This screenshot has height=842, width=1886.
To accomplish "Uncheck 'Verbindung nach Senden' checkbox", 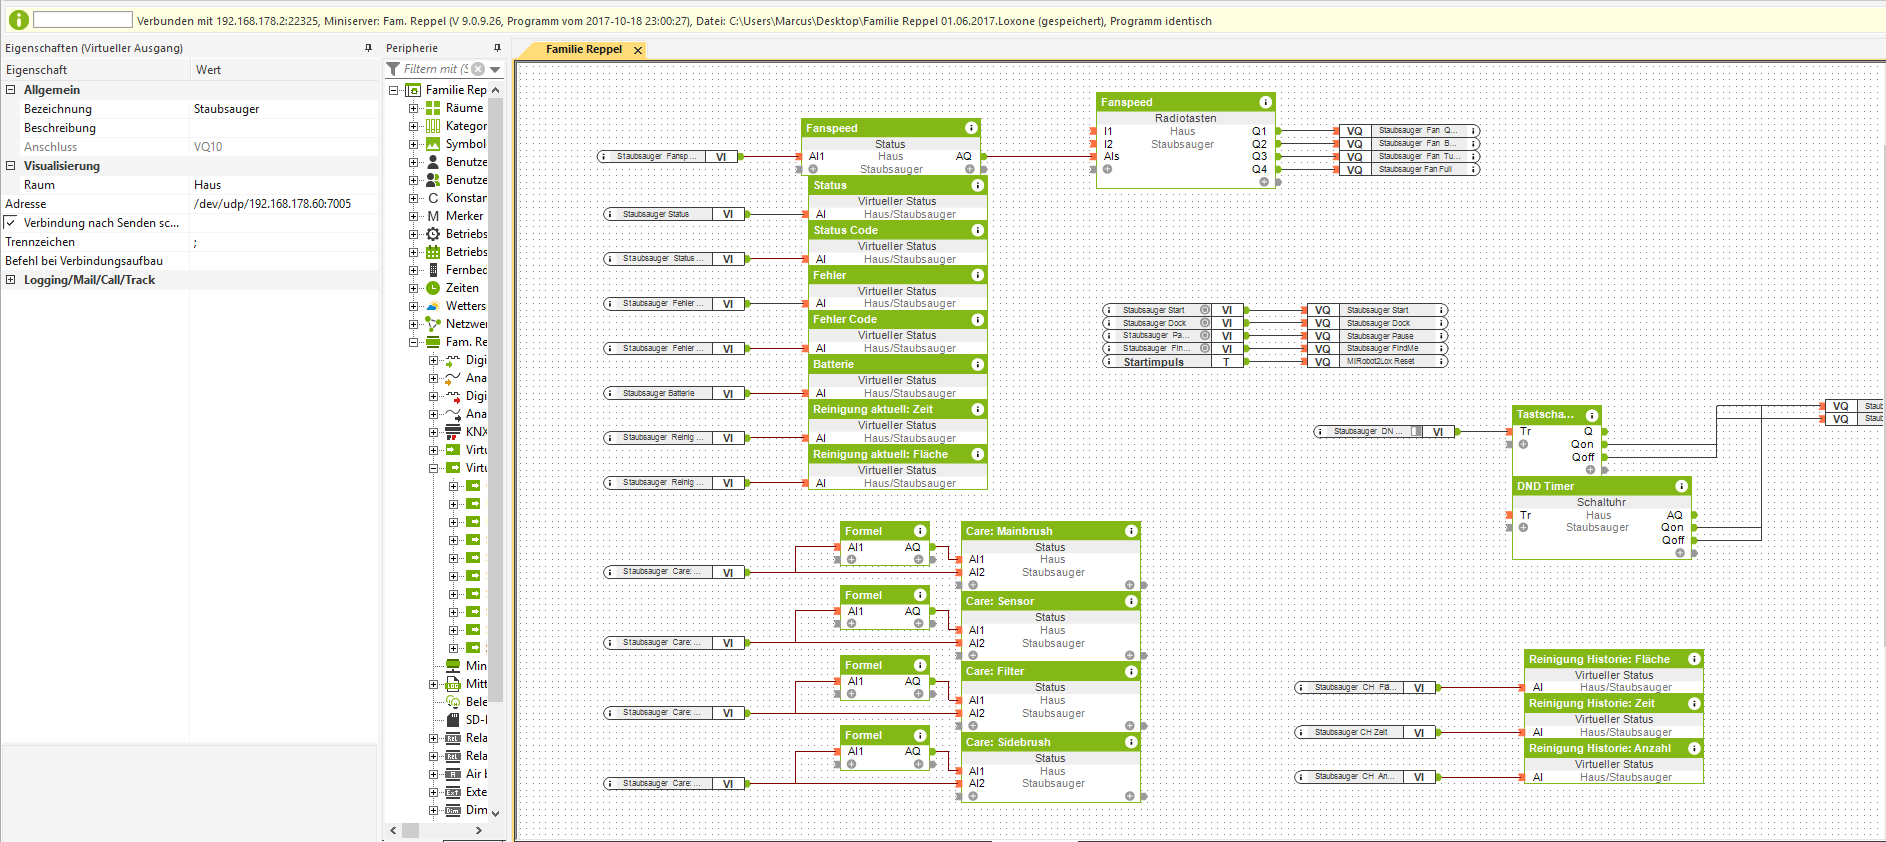I will click(11, 223).
